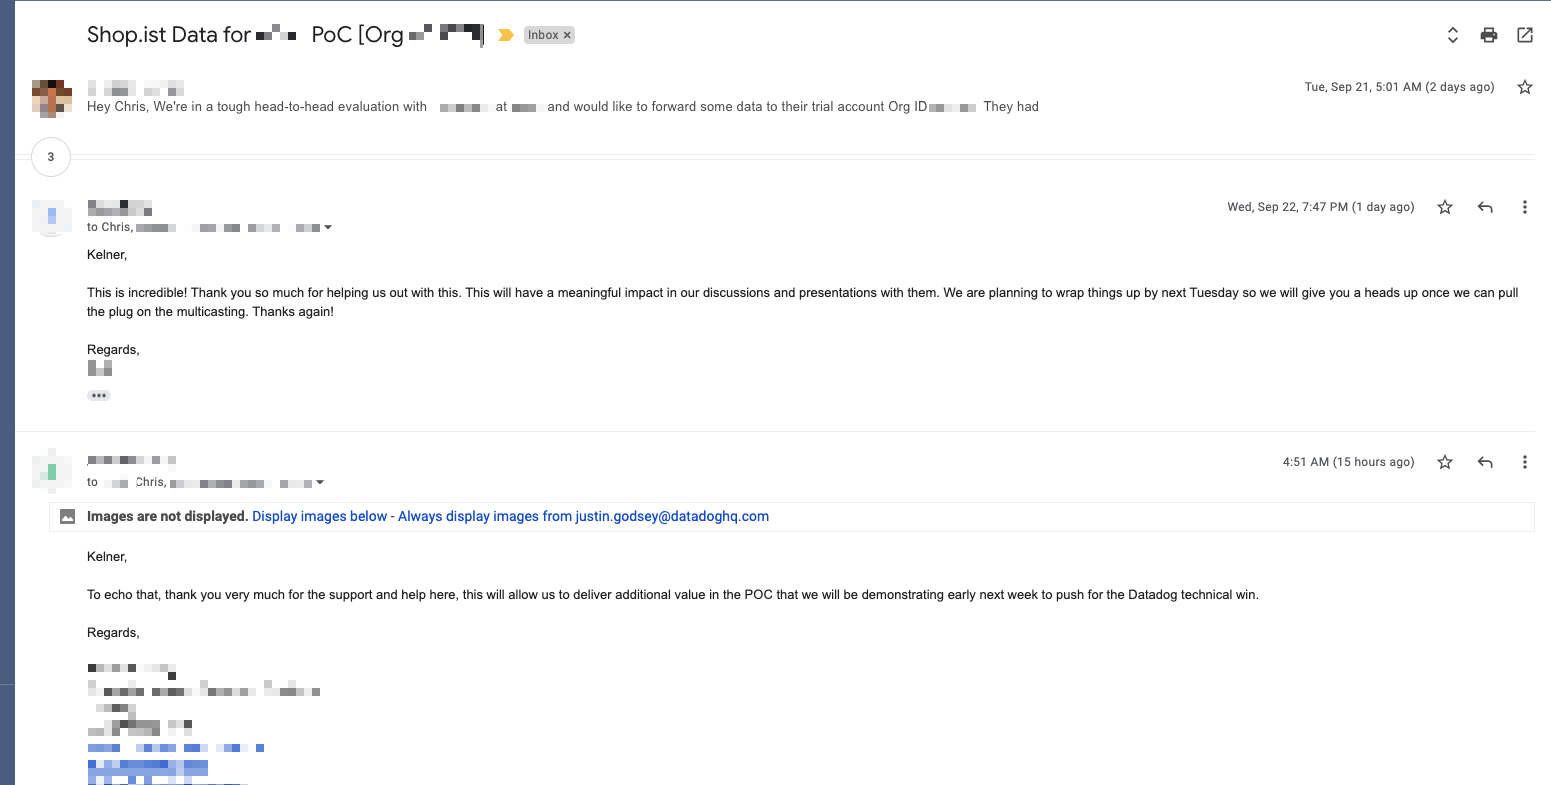Always display images from justin.godsey@datadoghq.com
The width and height of the screenshot is (1551, 785).
click(583, 516)
